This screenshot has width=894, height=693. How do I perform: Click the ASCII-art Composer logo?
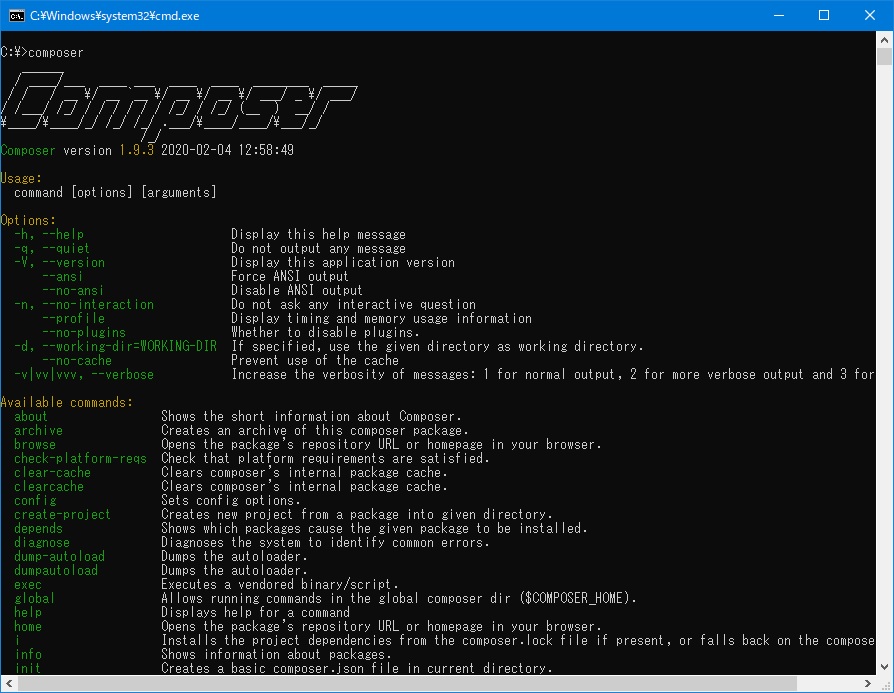point(180,108)
